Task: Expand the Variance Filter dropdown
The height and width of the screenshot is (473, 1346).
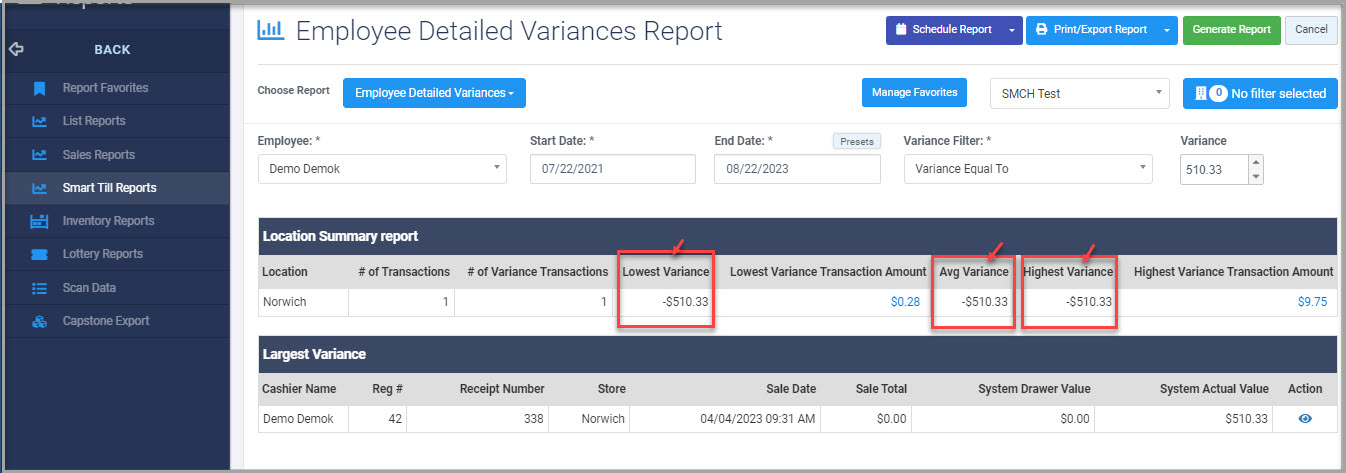Action: [1027, 169]
